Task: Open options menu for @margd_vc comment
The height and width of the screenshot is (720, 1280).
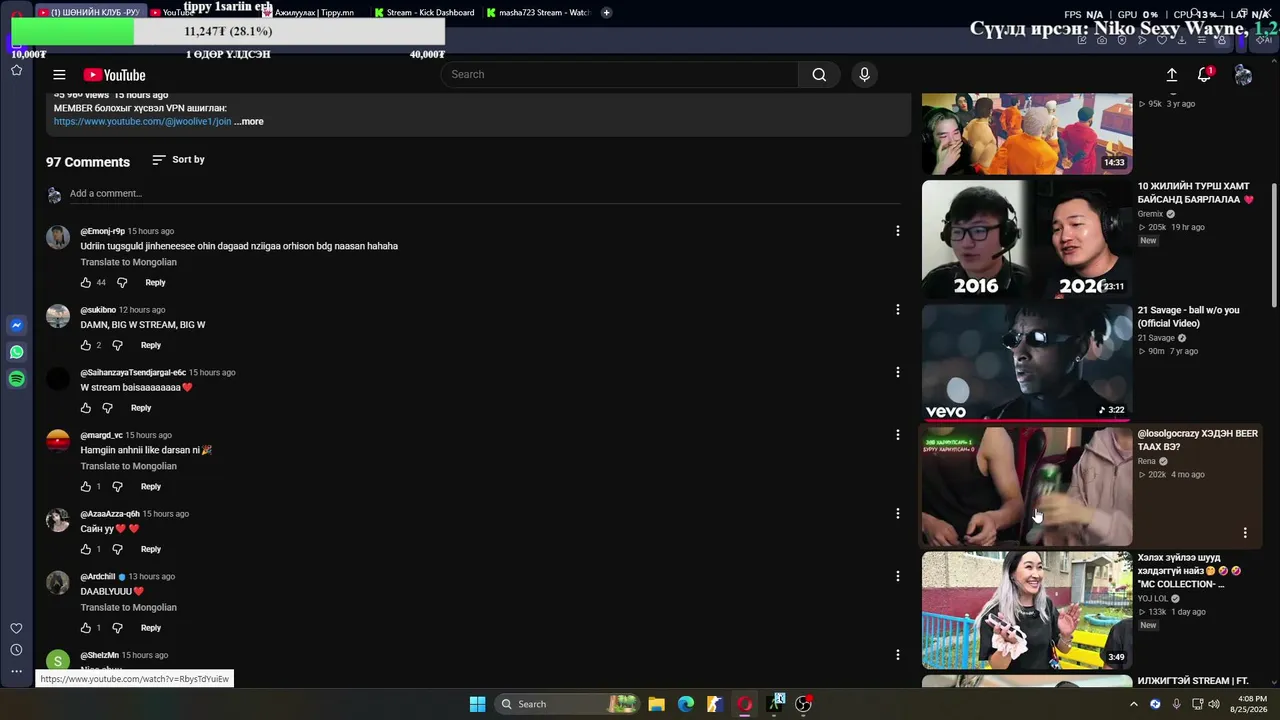Action: (x=898, y=435)
